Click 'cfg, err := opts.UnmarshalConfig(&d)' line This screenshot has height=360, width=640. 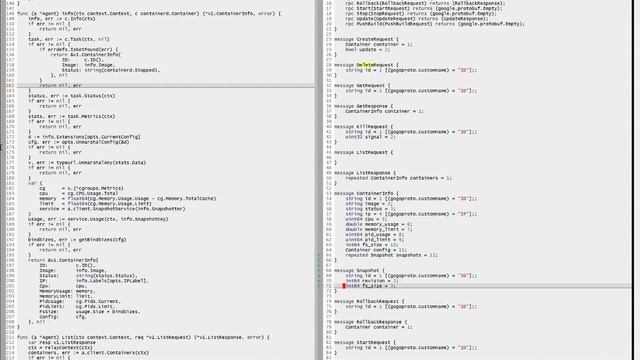tap(79, 142)
